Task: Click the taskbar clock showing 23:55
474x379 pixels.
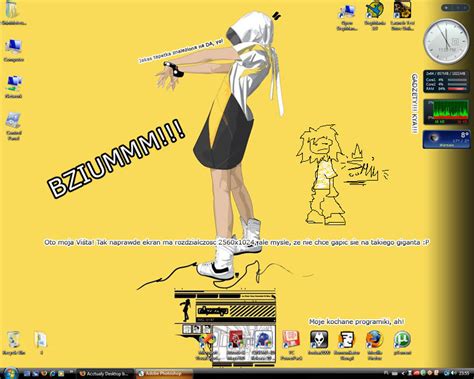Action: click(x=464, y=373)
